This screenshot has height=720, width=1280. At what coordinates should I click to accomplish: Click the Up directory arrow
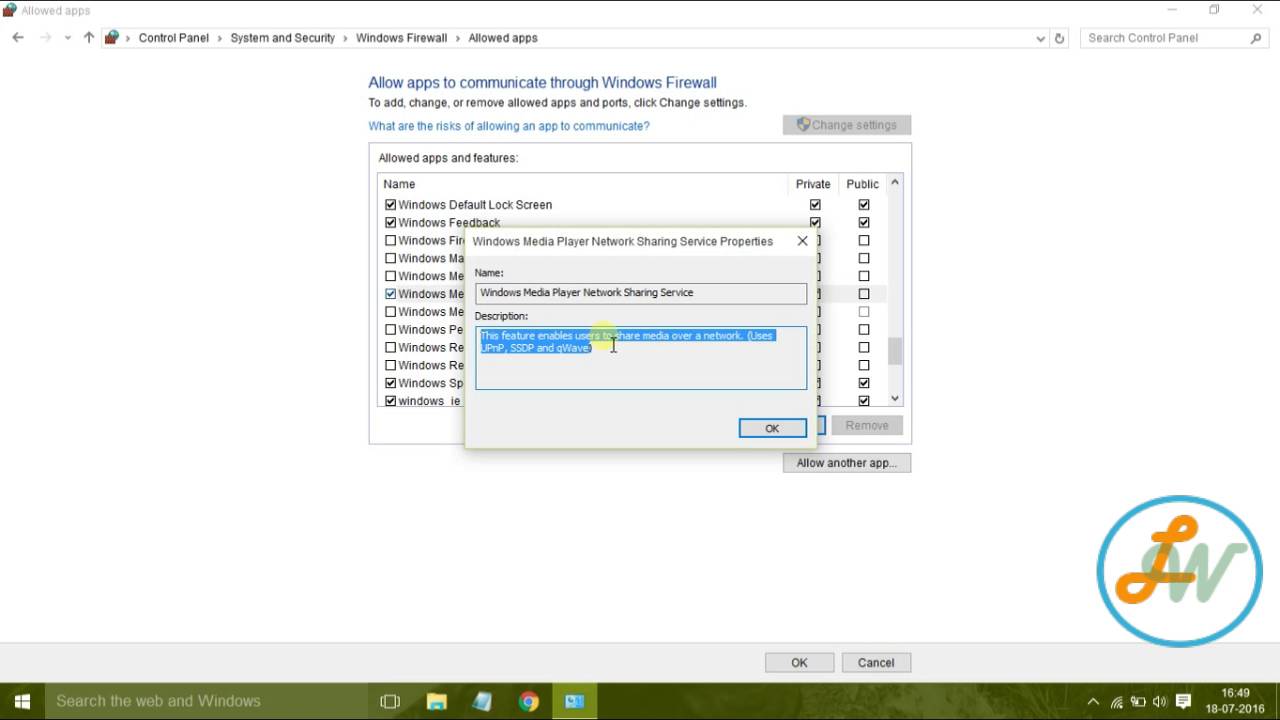pos(89,38)
